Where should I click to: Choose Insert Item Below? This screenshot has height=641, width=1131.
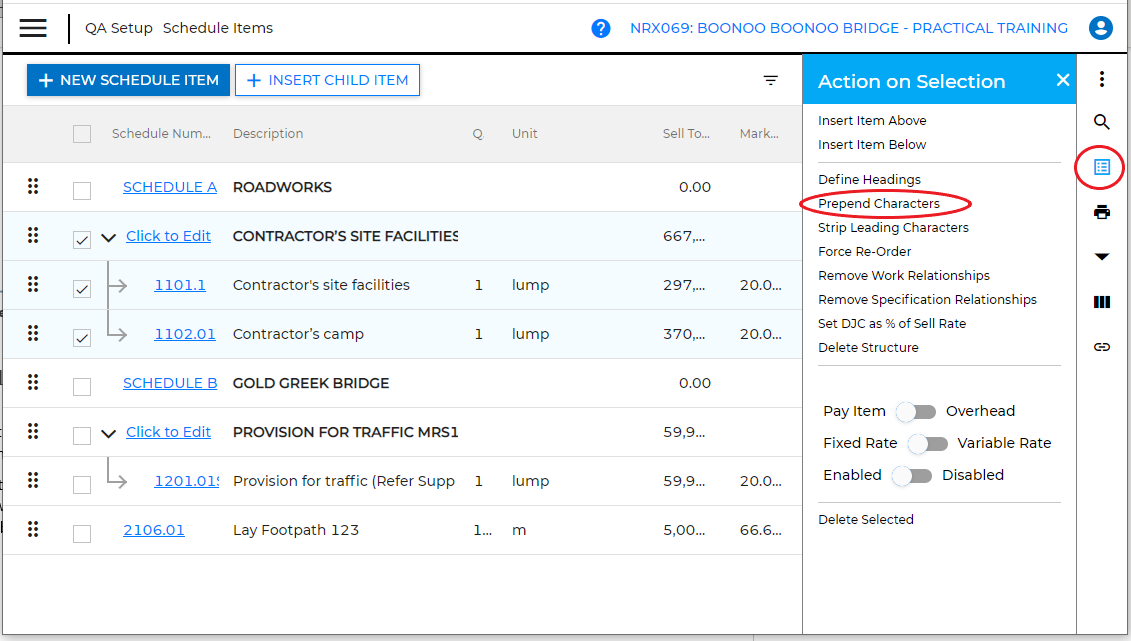coord(872,144)
